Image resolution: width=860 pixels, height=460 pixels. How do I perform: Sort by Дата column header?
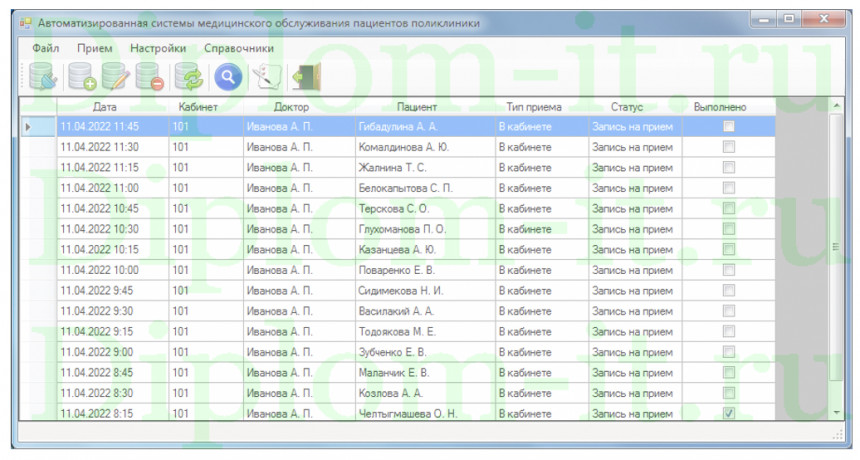coord(112,107)
